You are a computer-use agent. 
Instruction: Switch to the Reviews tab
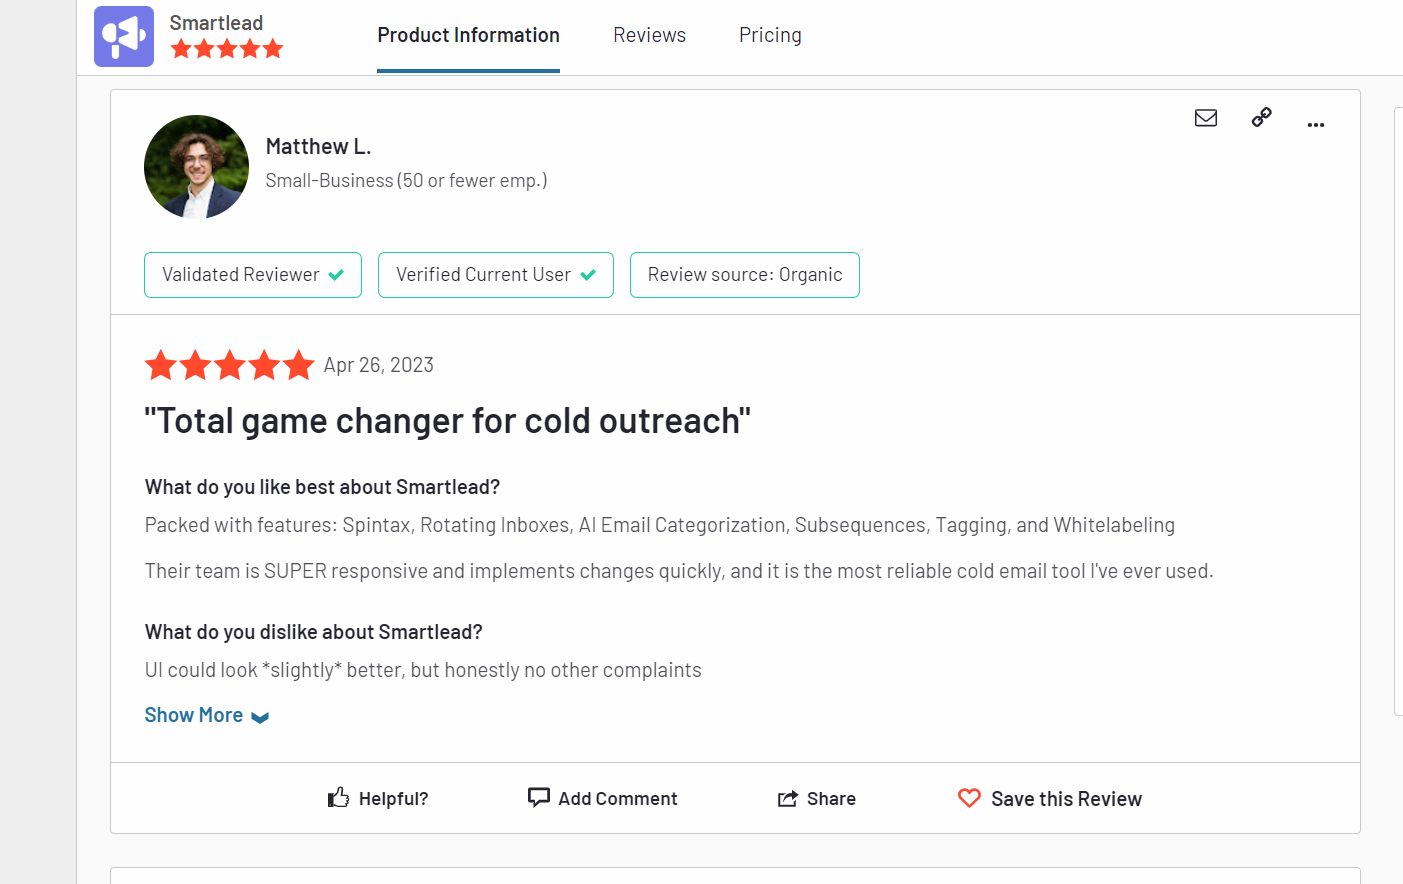coord(649,35)
